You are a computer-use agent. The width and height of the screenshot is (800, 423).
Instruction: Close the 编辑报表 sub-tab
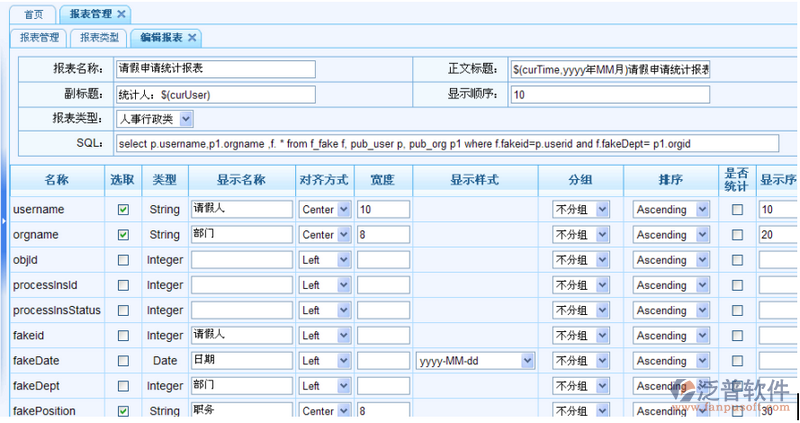pos(193,38)
